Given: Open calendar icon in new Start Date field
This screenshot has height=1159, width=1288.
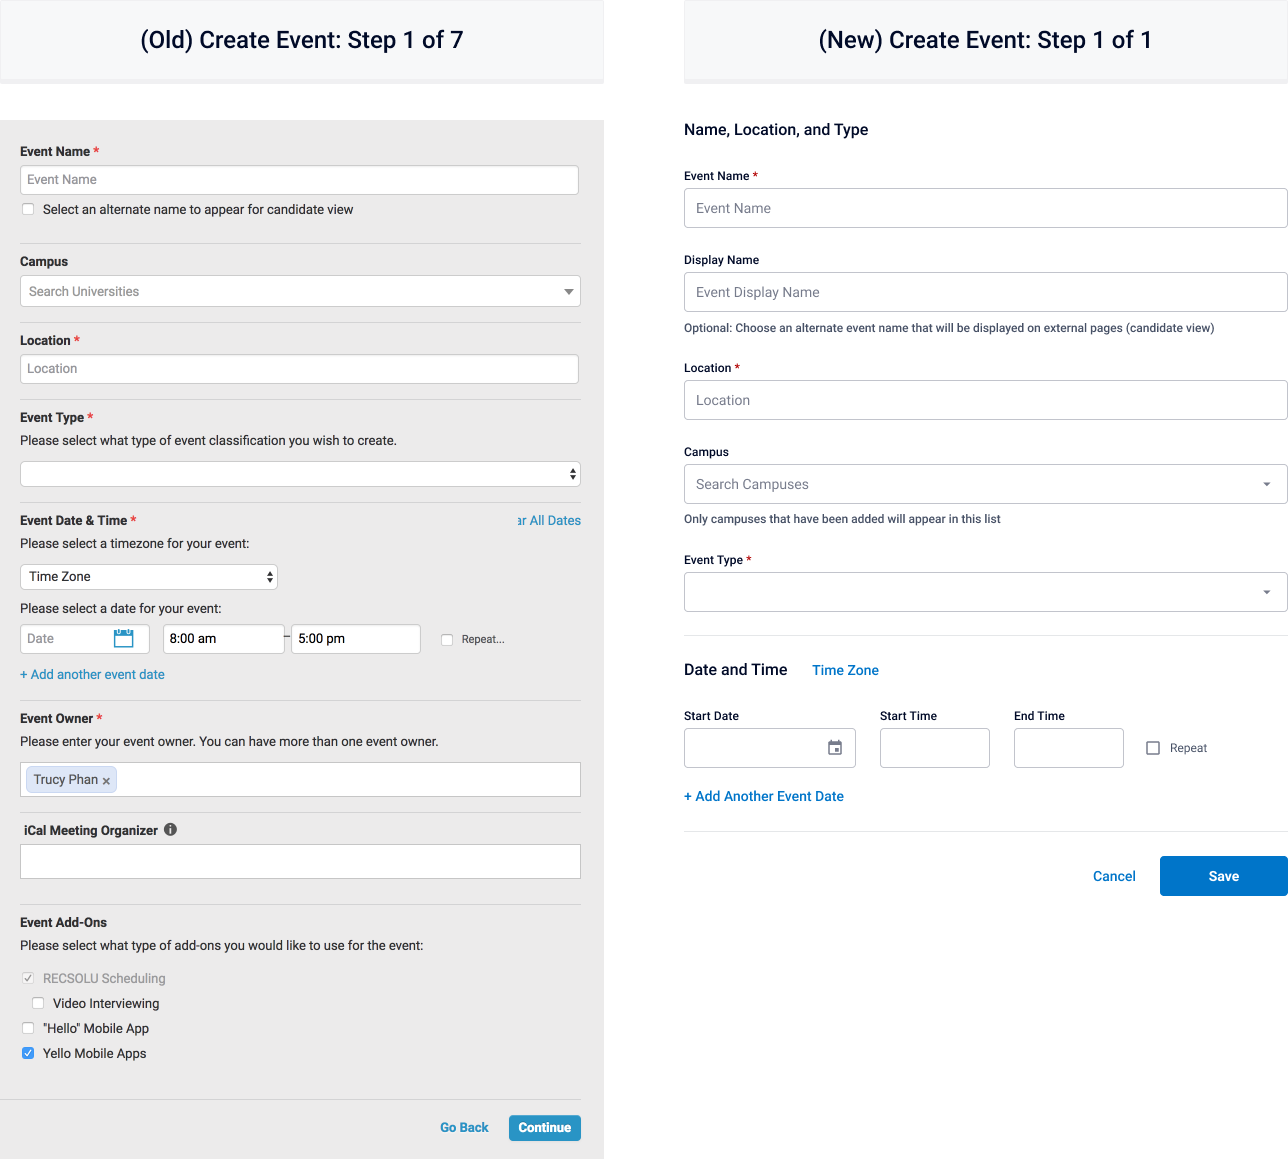Looking at the screenshot, I should (835, 748).
